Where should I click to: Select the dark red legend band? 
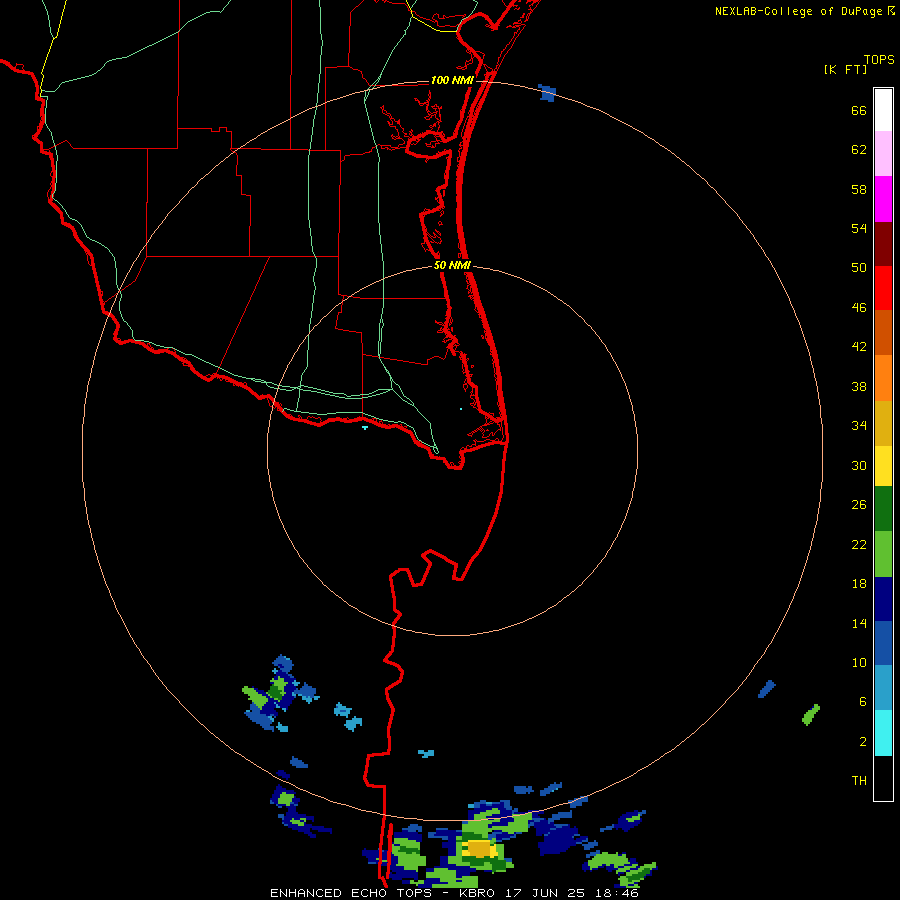pyautogui.click(x=883, y=243)
